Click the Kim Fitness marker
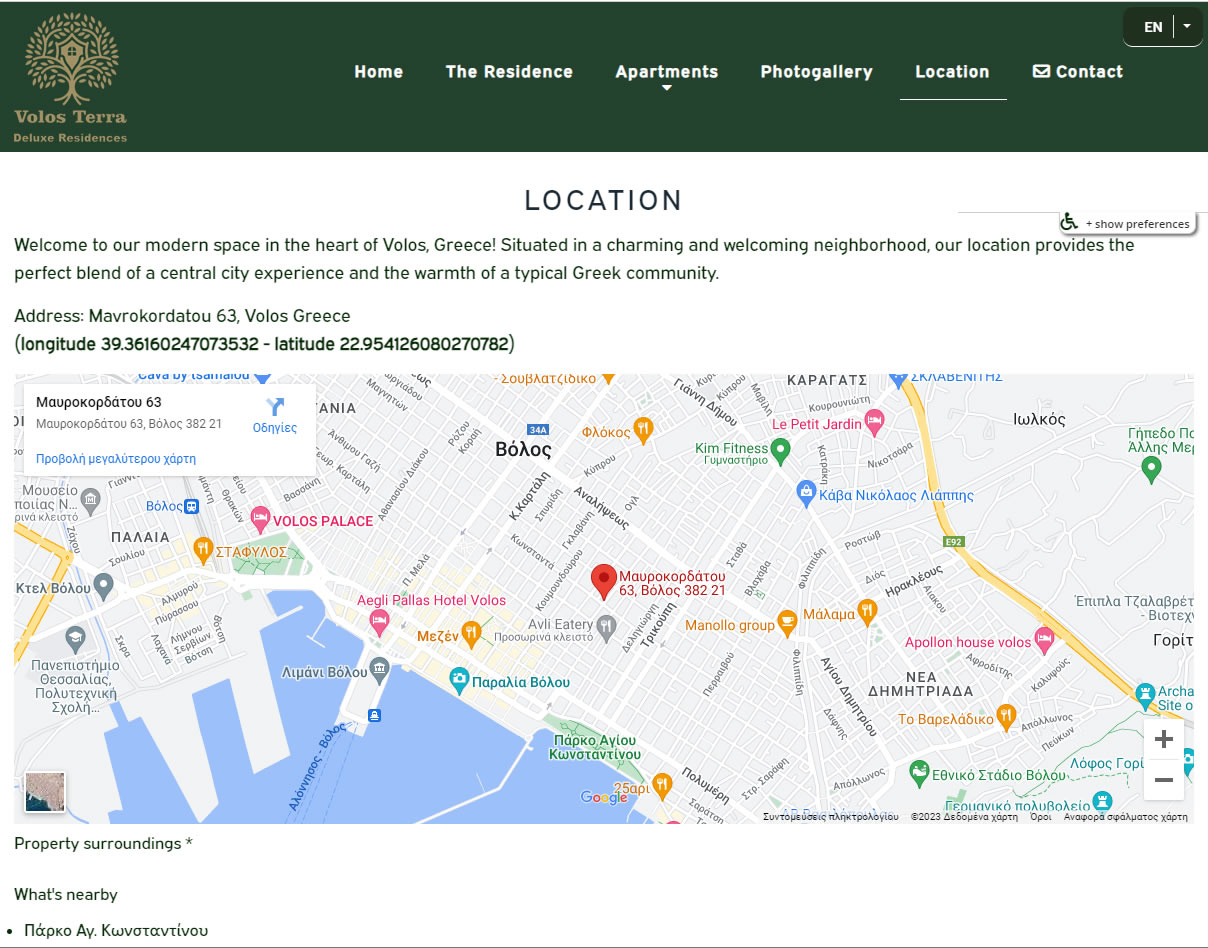 tap(782, 452)
